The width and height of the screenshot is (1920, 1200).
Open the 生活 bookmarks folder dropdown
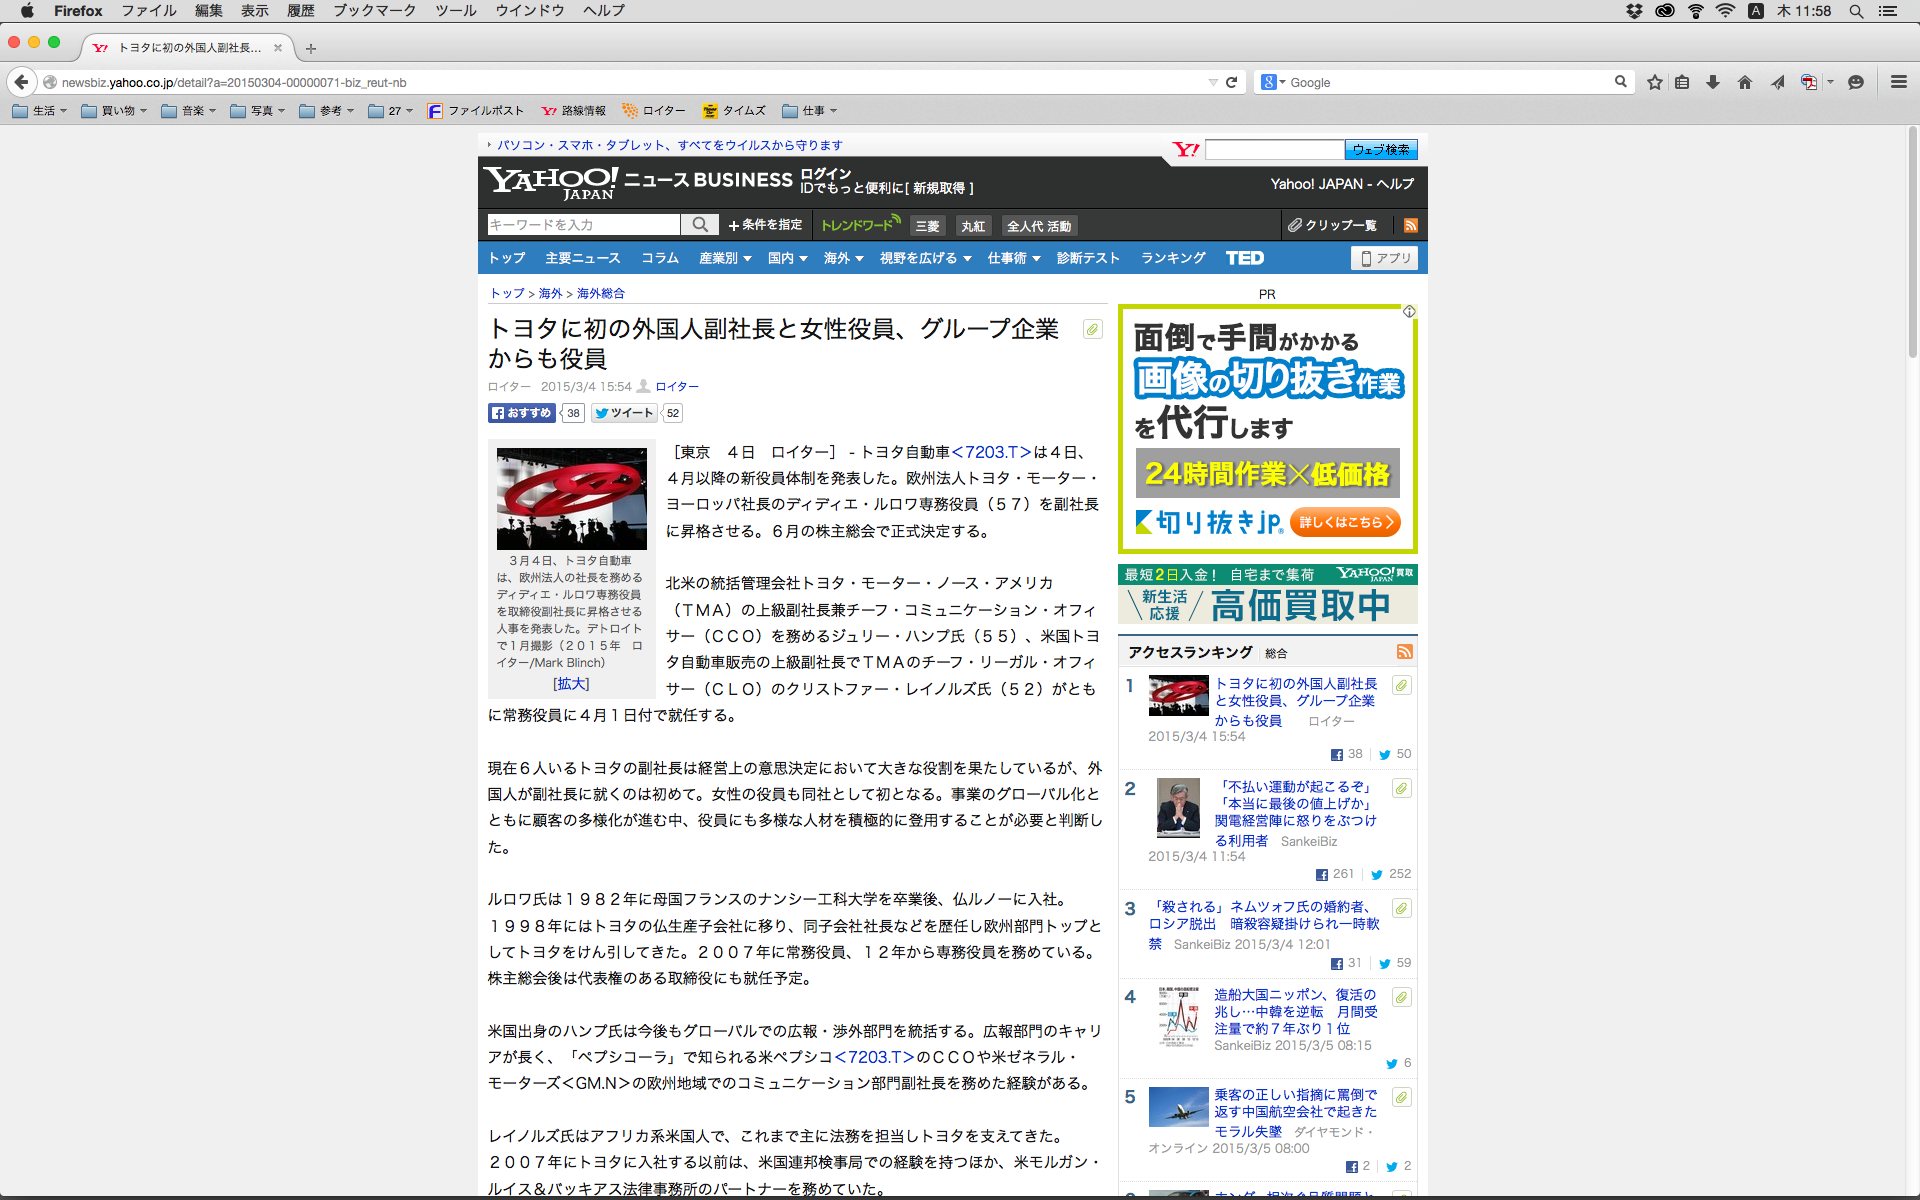pos(40,111)
